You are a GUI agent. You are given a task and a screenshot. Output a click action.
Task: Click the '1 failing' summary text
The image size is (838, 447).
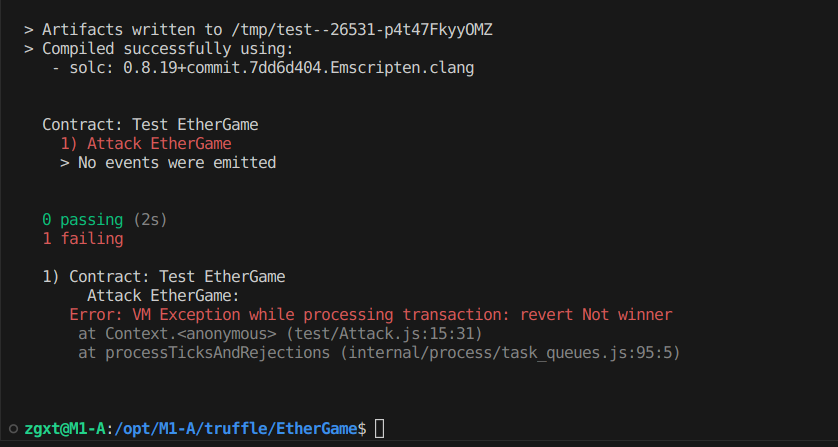[83, 239]
